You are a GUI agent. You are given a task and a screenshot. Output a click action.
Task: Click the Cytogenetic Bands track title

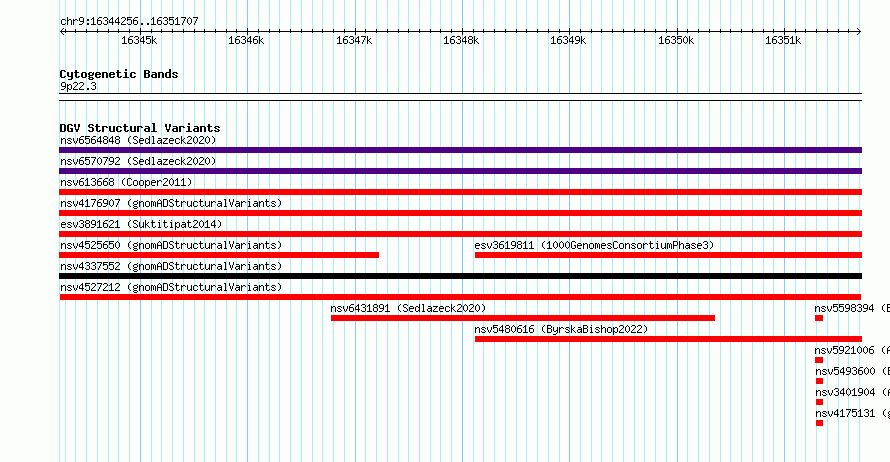click(119, 74)
